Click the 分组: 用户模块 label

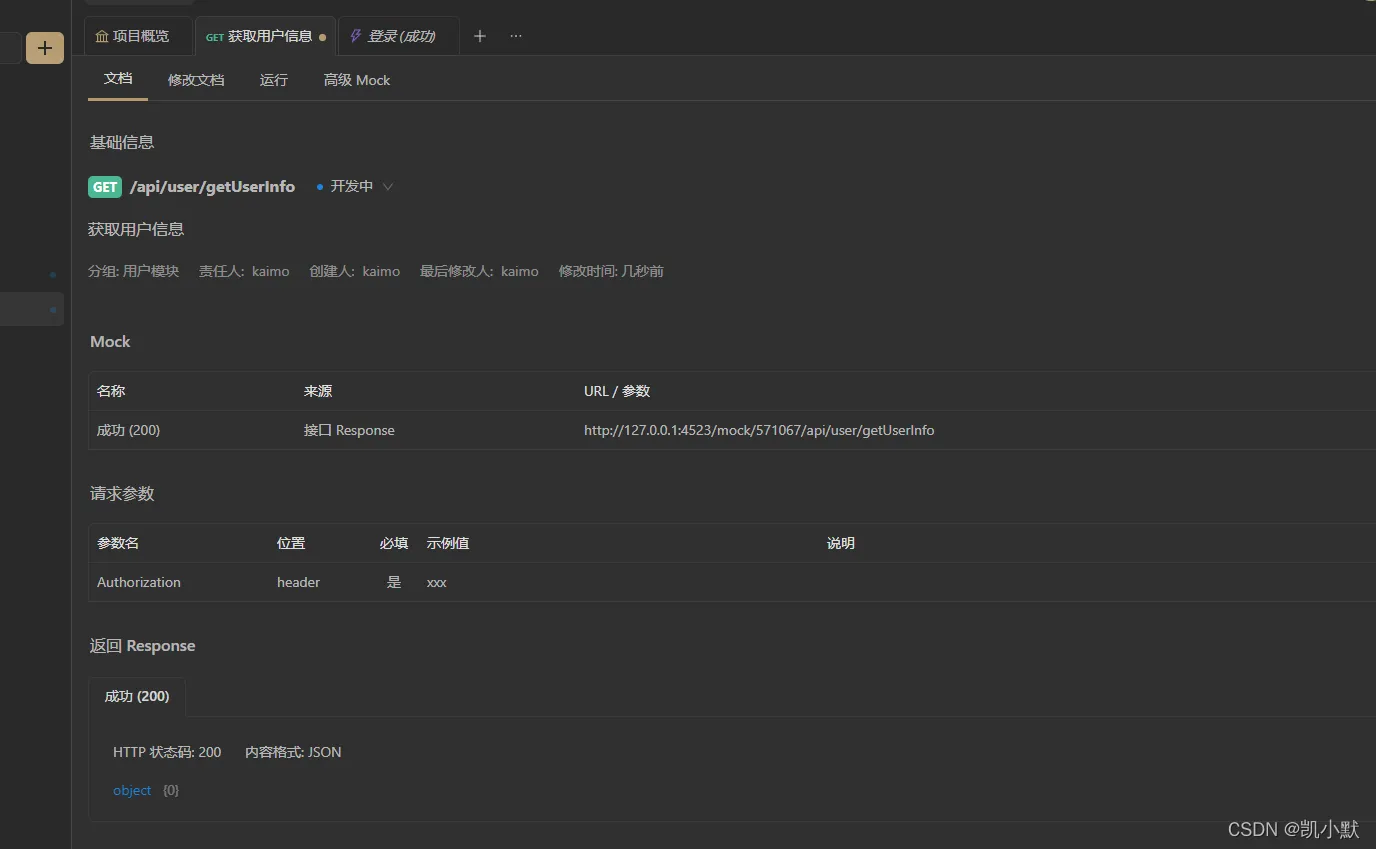(x=133, y=271)
